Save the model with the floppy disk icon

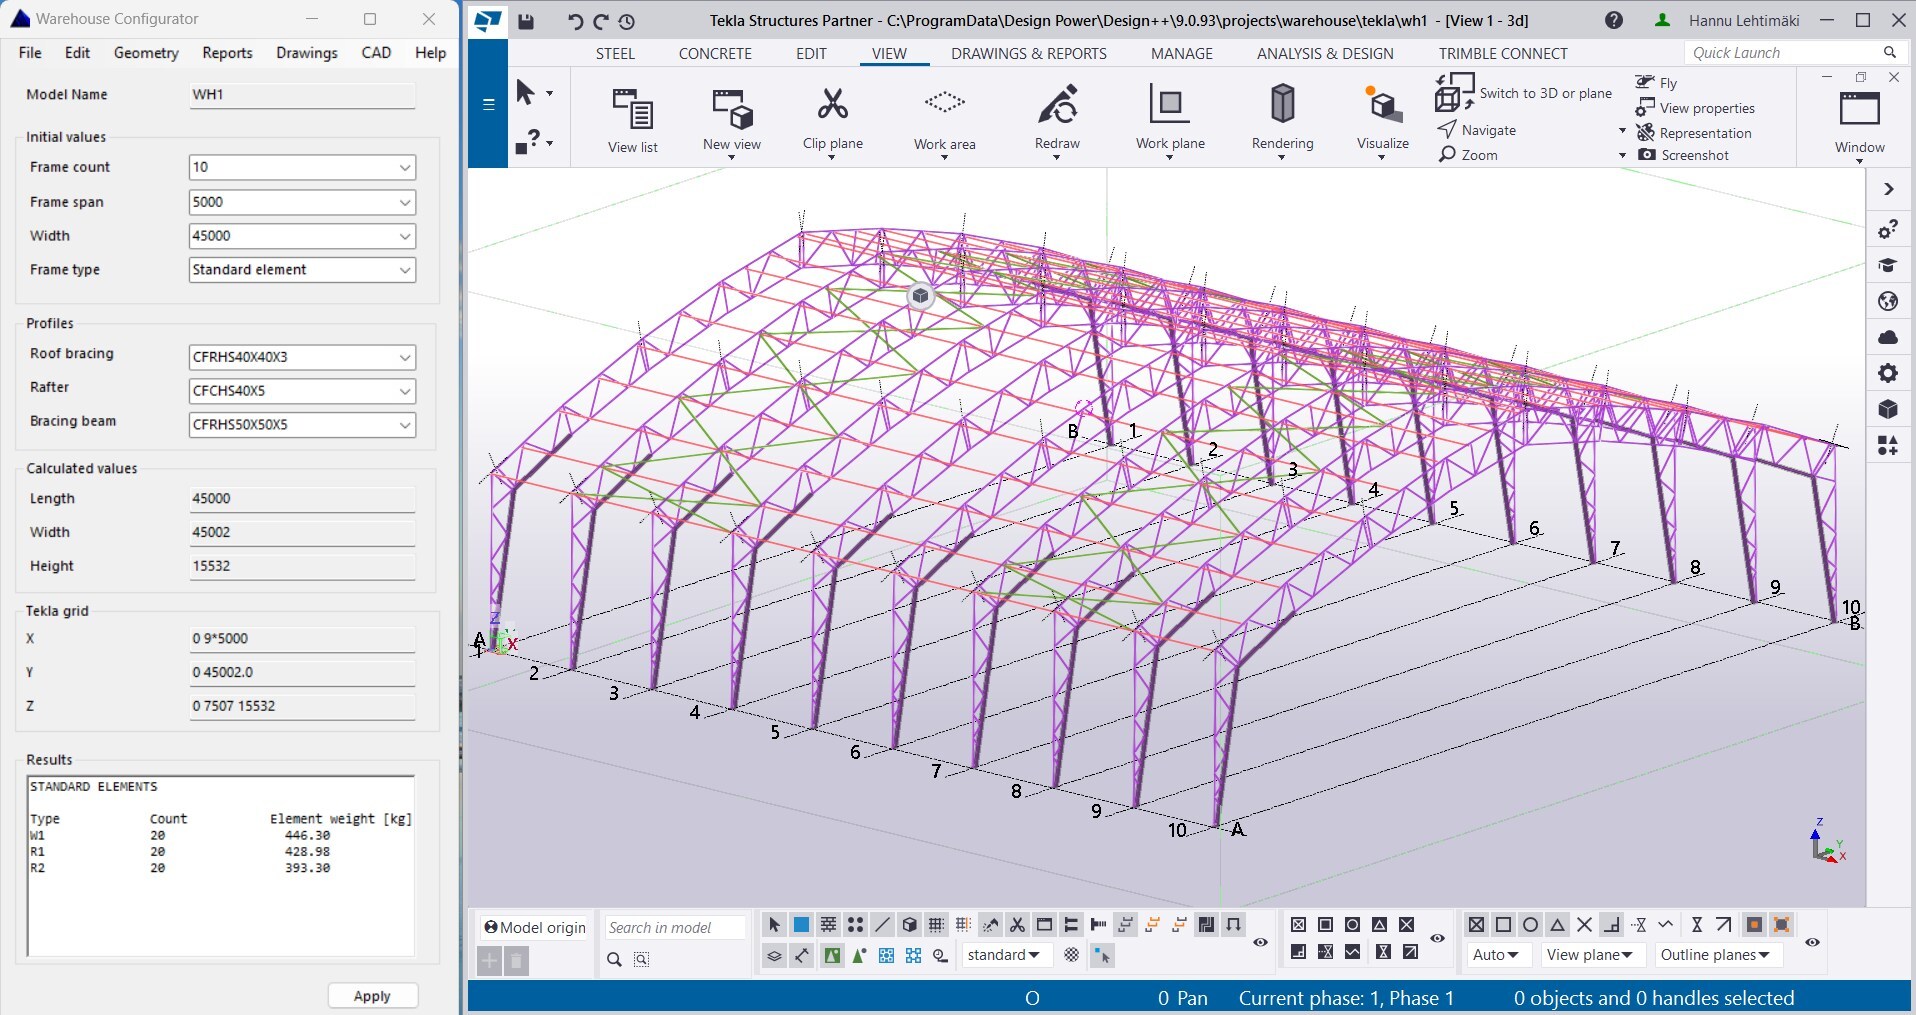(526, 21)
